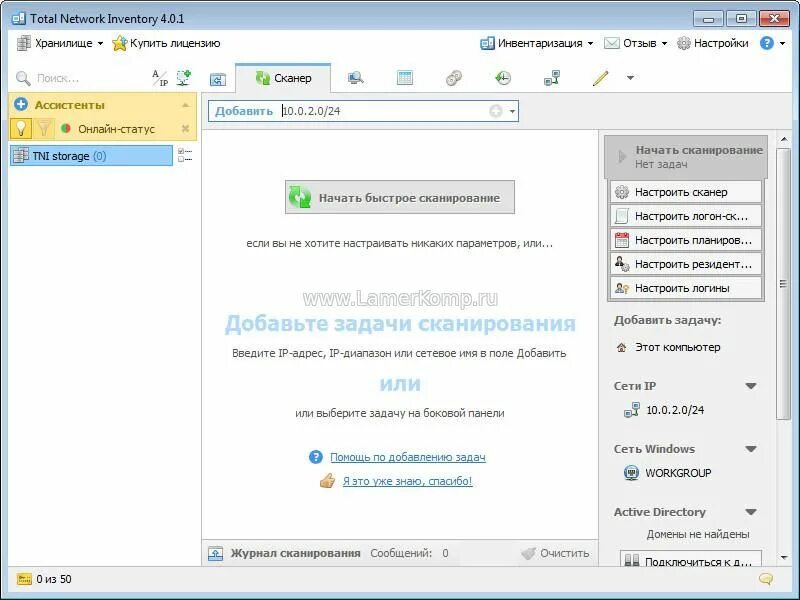Click the add computer icon near search
Image resolution: width=800 pixels, height=600 pixels.
(184, 78)
